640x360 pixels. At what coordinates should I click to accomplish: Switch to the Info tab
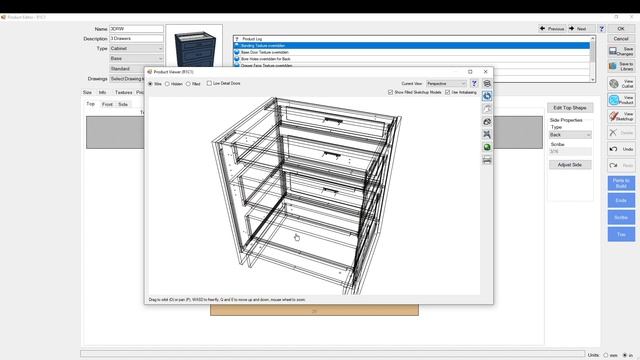102,93
